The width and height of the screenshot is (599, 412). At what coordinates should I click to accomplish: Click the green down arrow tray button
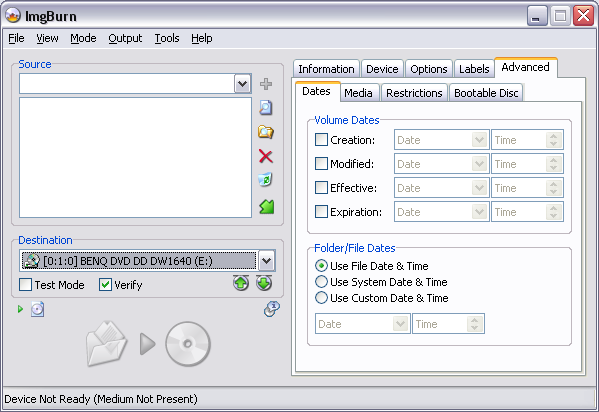tap(264, 283)
